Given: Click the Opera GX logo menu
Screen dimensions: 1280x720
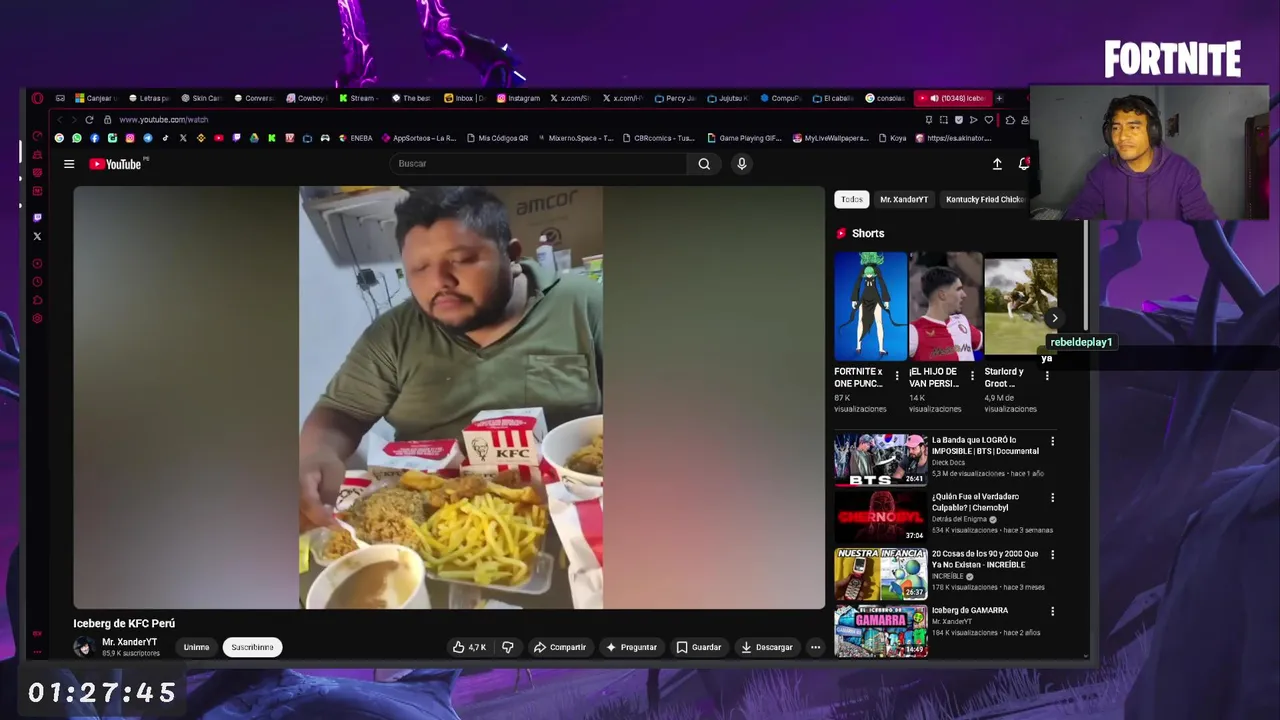Looking at the screenshot, I should 37,98.
